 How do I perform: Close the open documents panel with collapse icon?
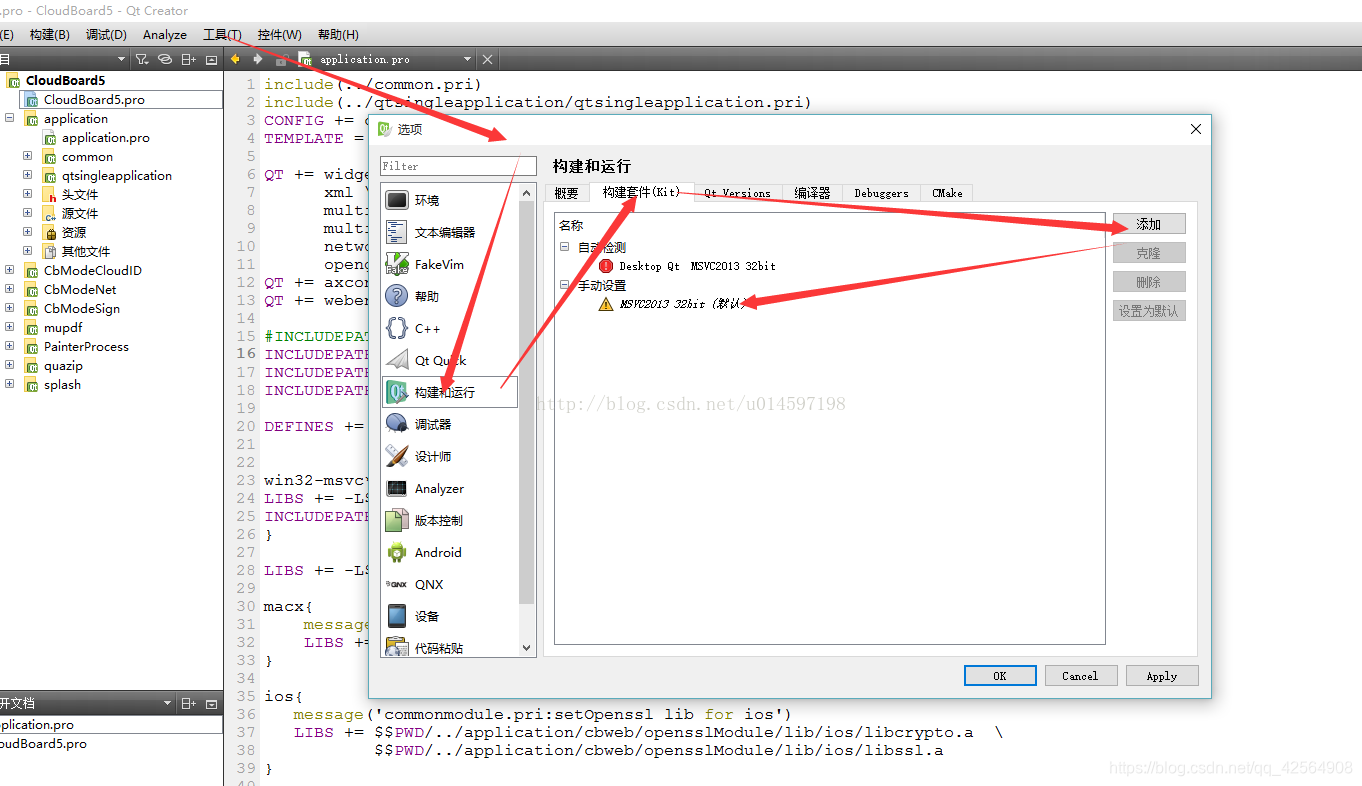pos(211,703)
